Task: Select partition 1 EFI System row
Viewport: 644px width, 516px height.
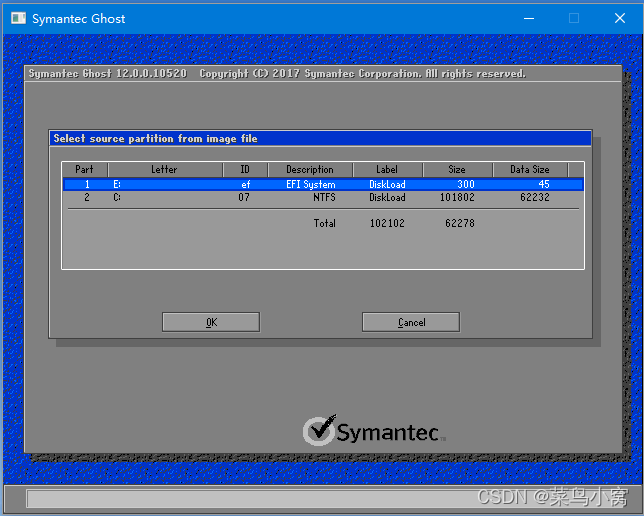Action: coord(323,184)
